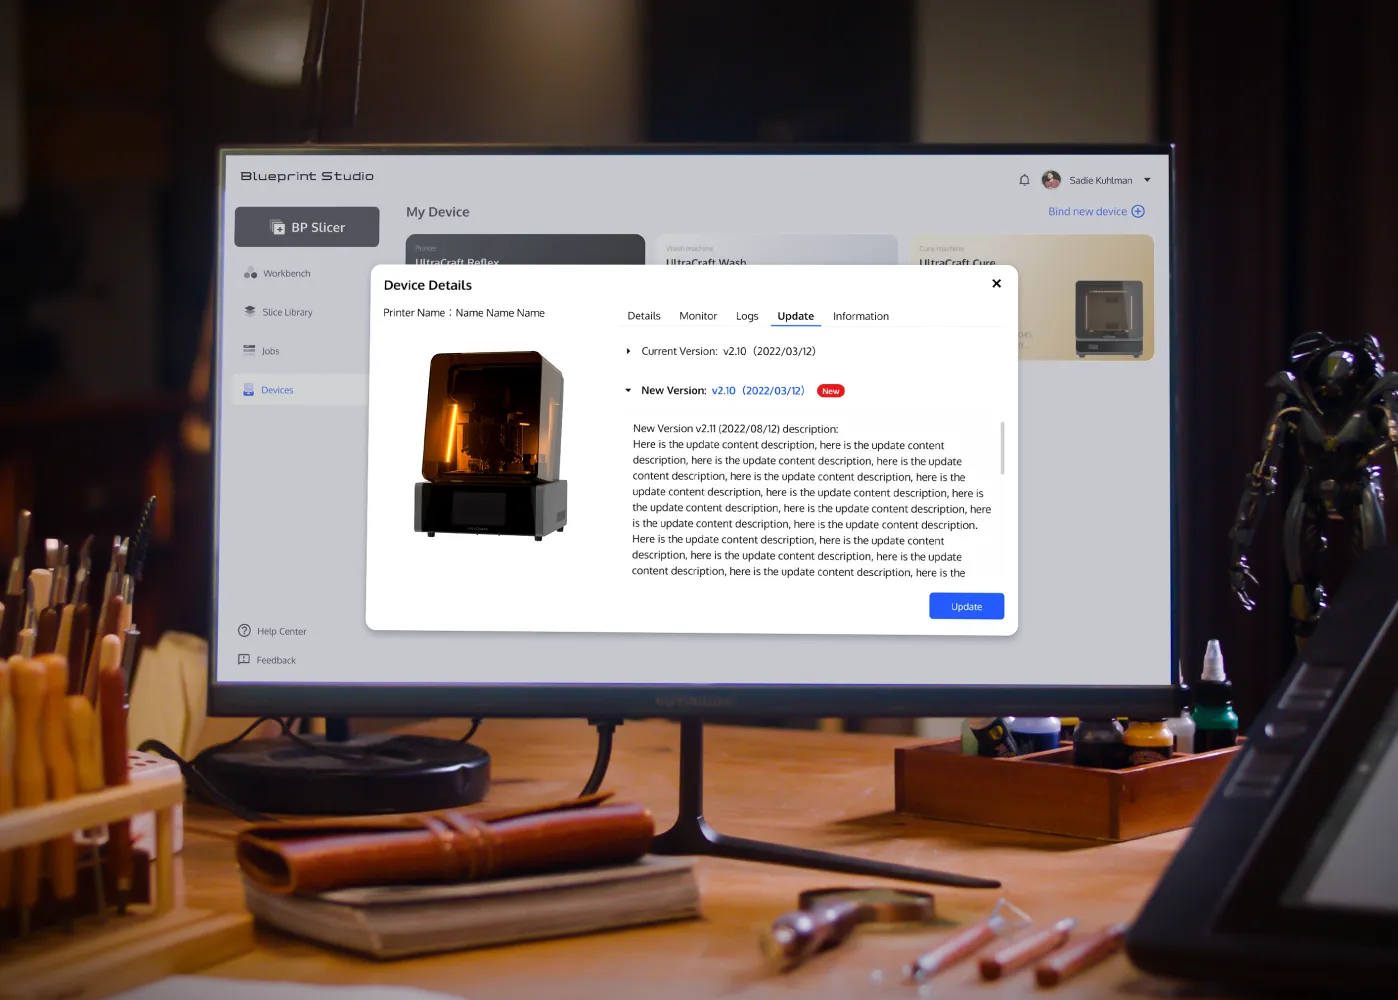1398x1000 pixels.
Task: Click the Workbench sidebar icon
Action: (x=250, y=273)
